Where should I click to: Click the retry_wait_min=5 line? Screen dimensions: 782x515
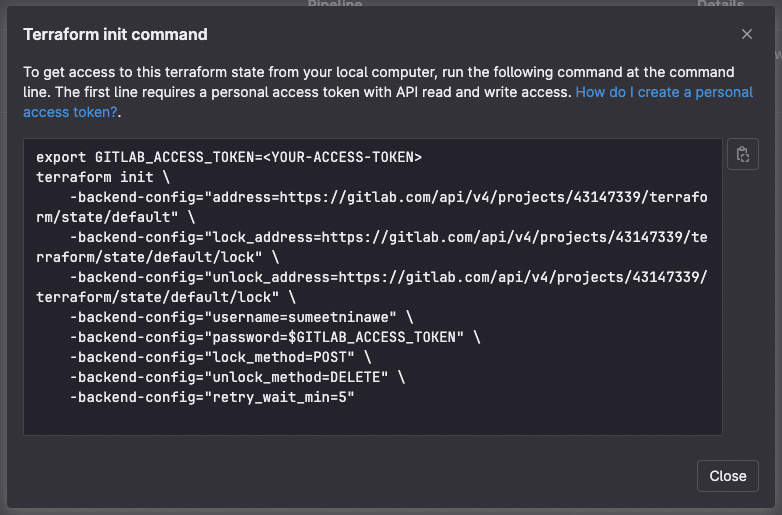point(211,397)
